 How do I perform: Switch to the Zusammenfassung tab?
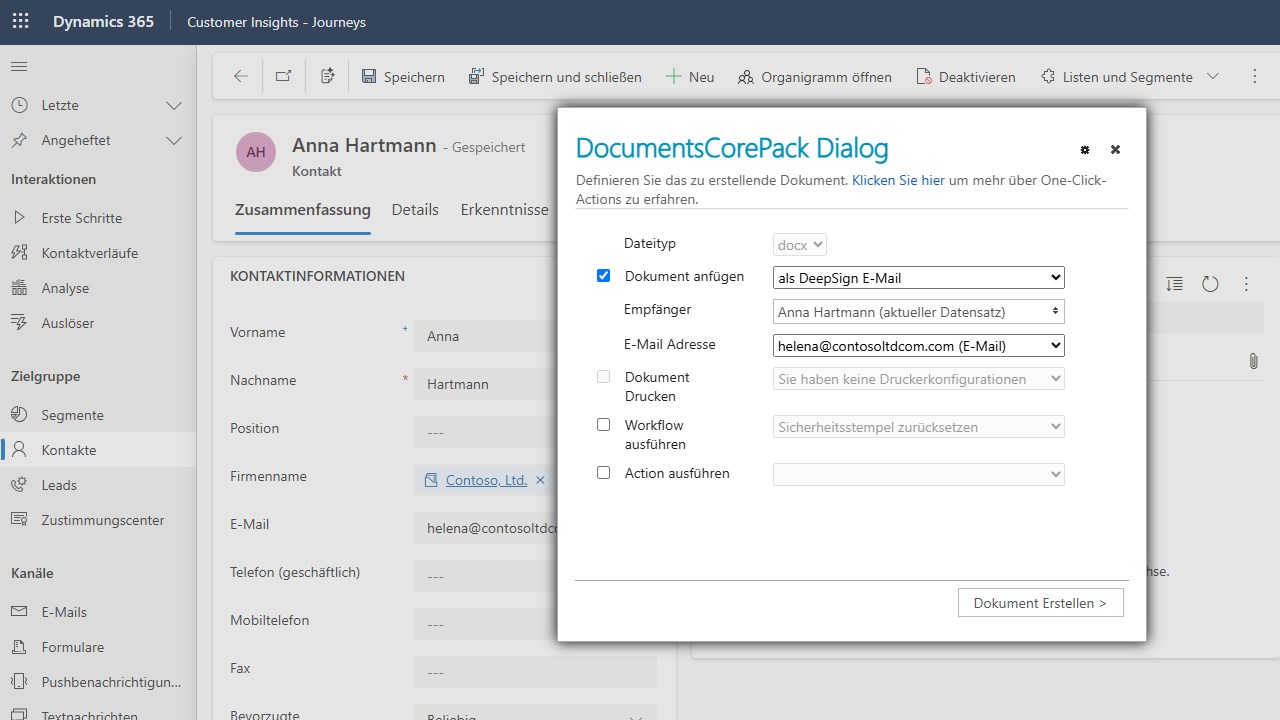point(303,210)
